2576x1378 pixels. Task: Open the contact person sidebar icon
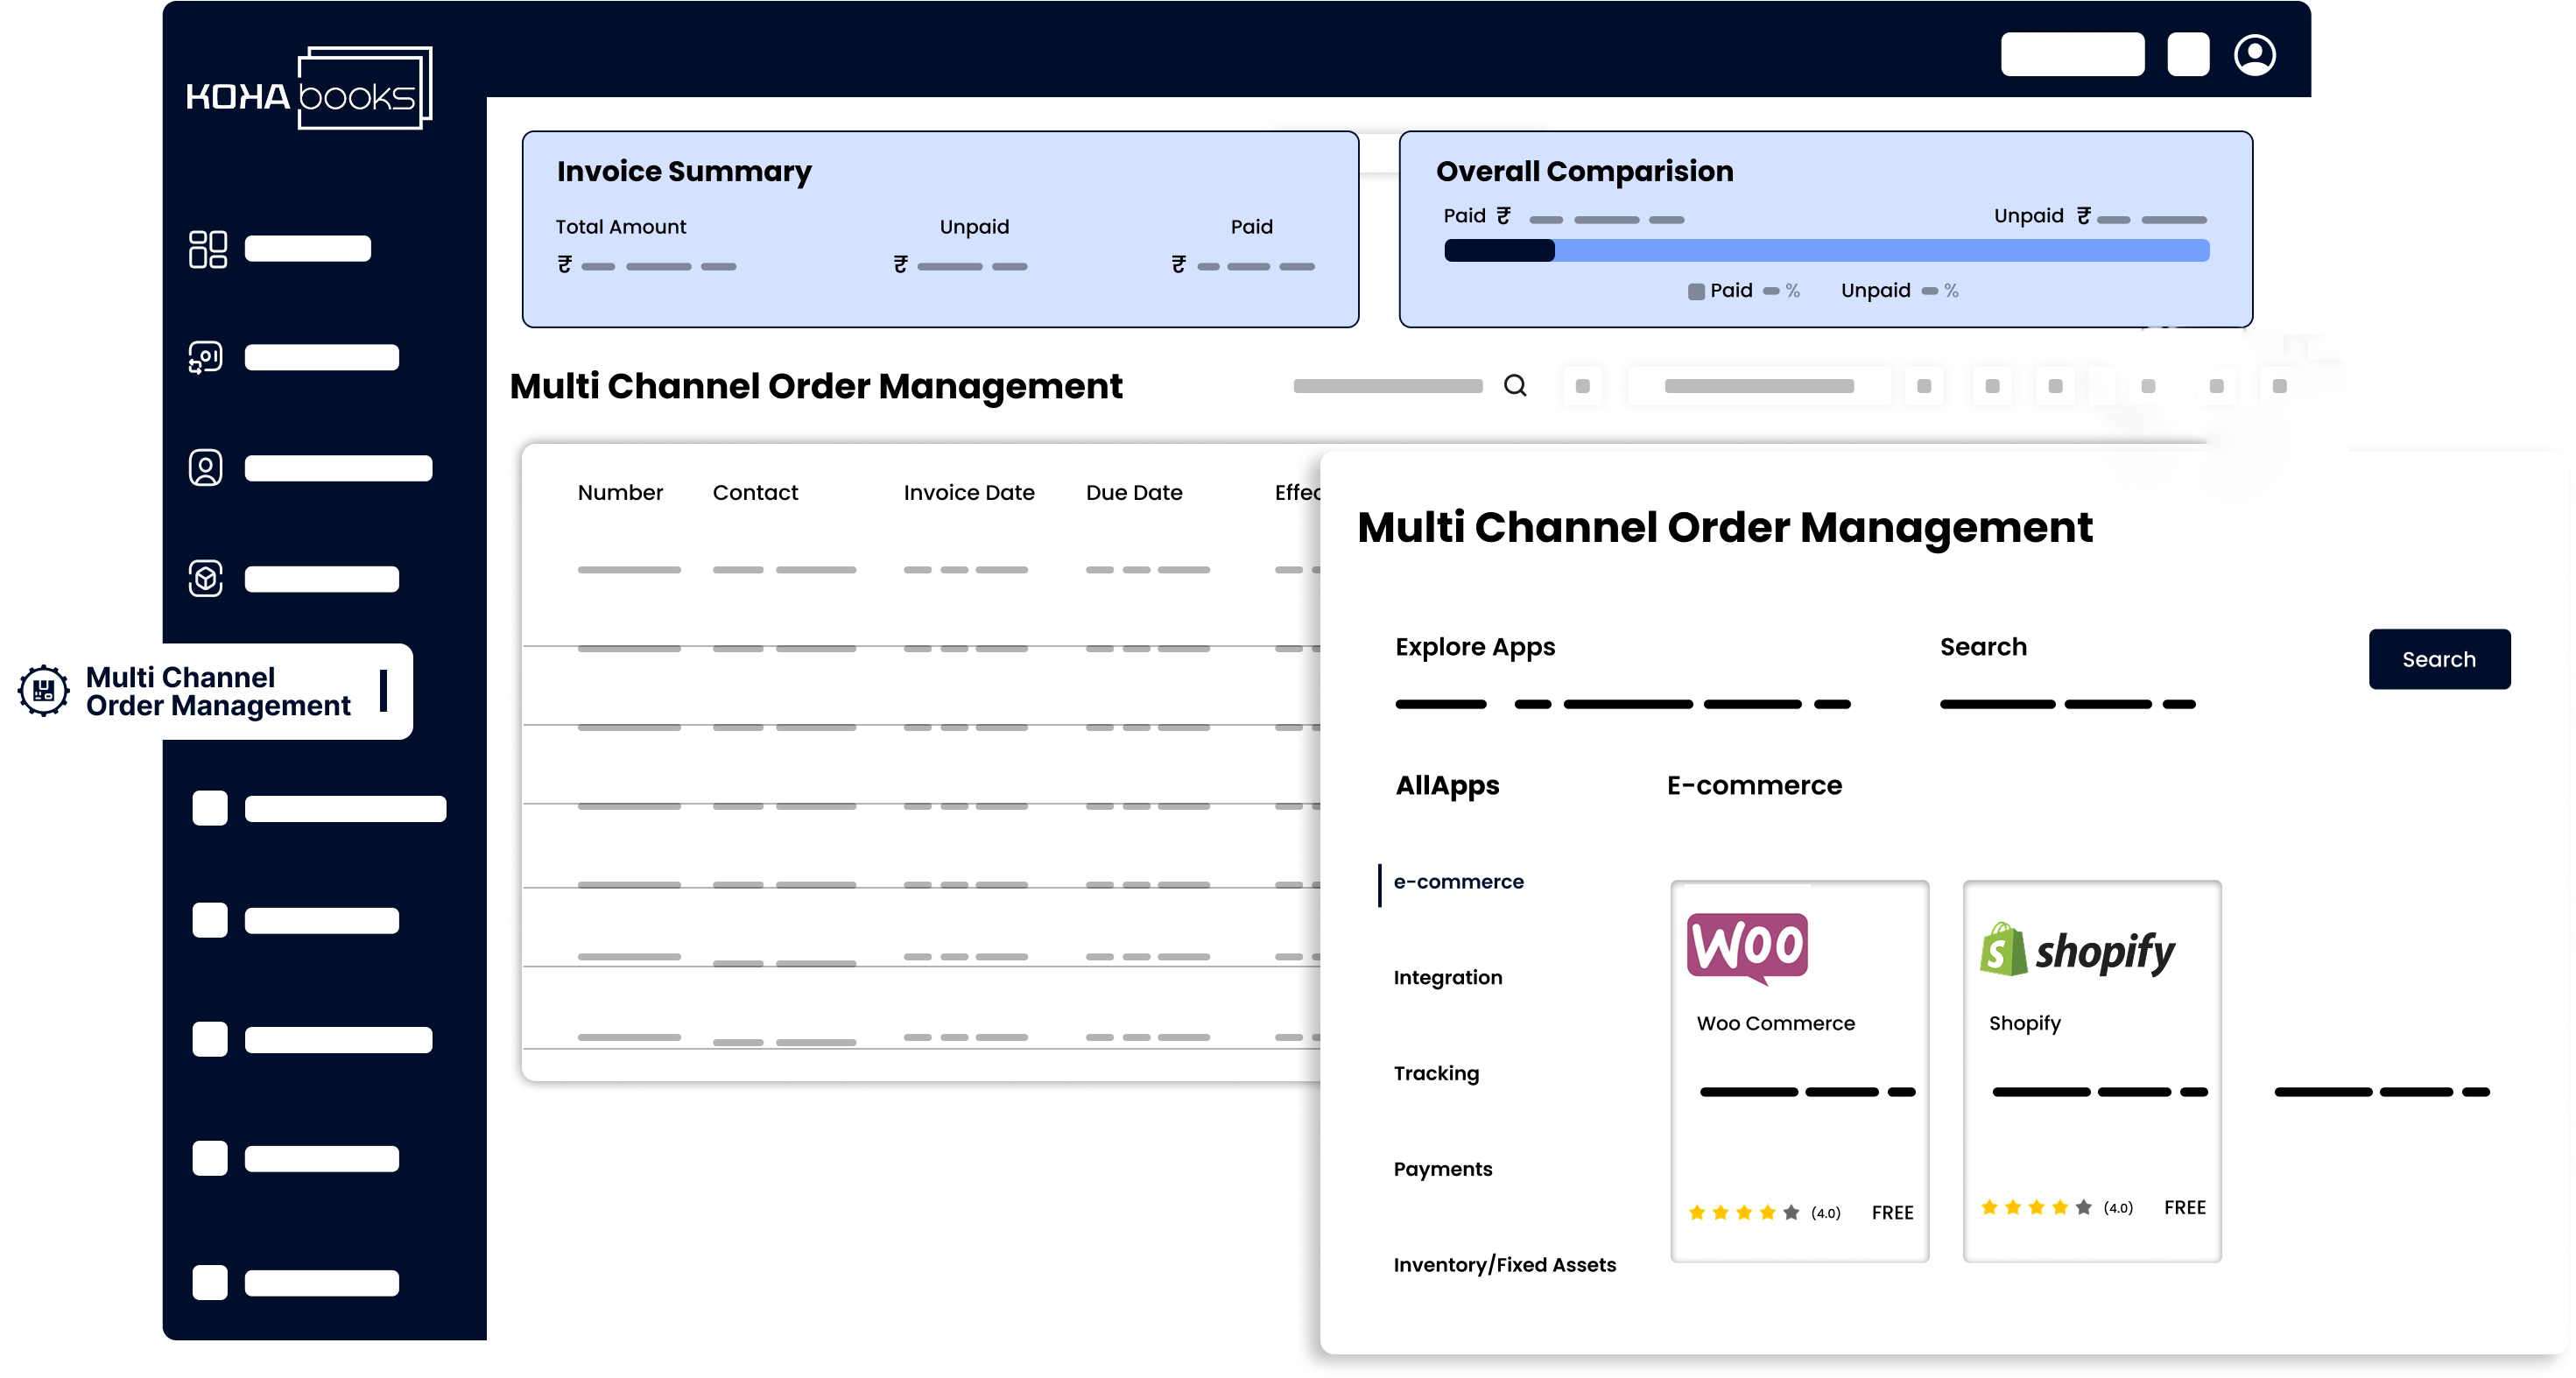(x=206, y=468)
